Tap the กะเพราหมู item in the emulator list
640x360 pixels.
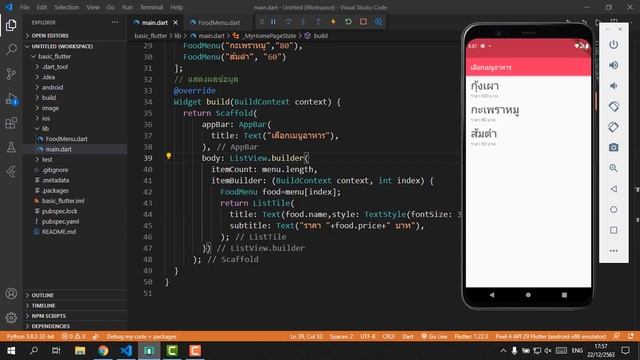pos(528,113)
